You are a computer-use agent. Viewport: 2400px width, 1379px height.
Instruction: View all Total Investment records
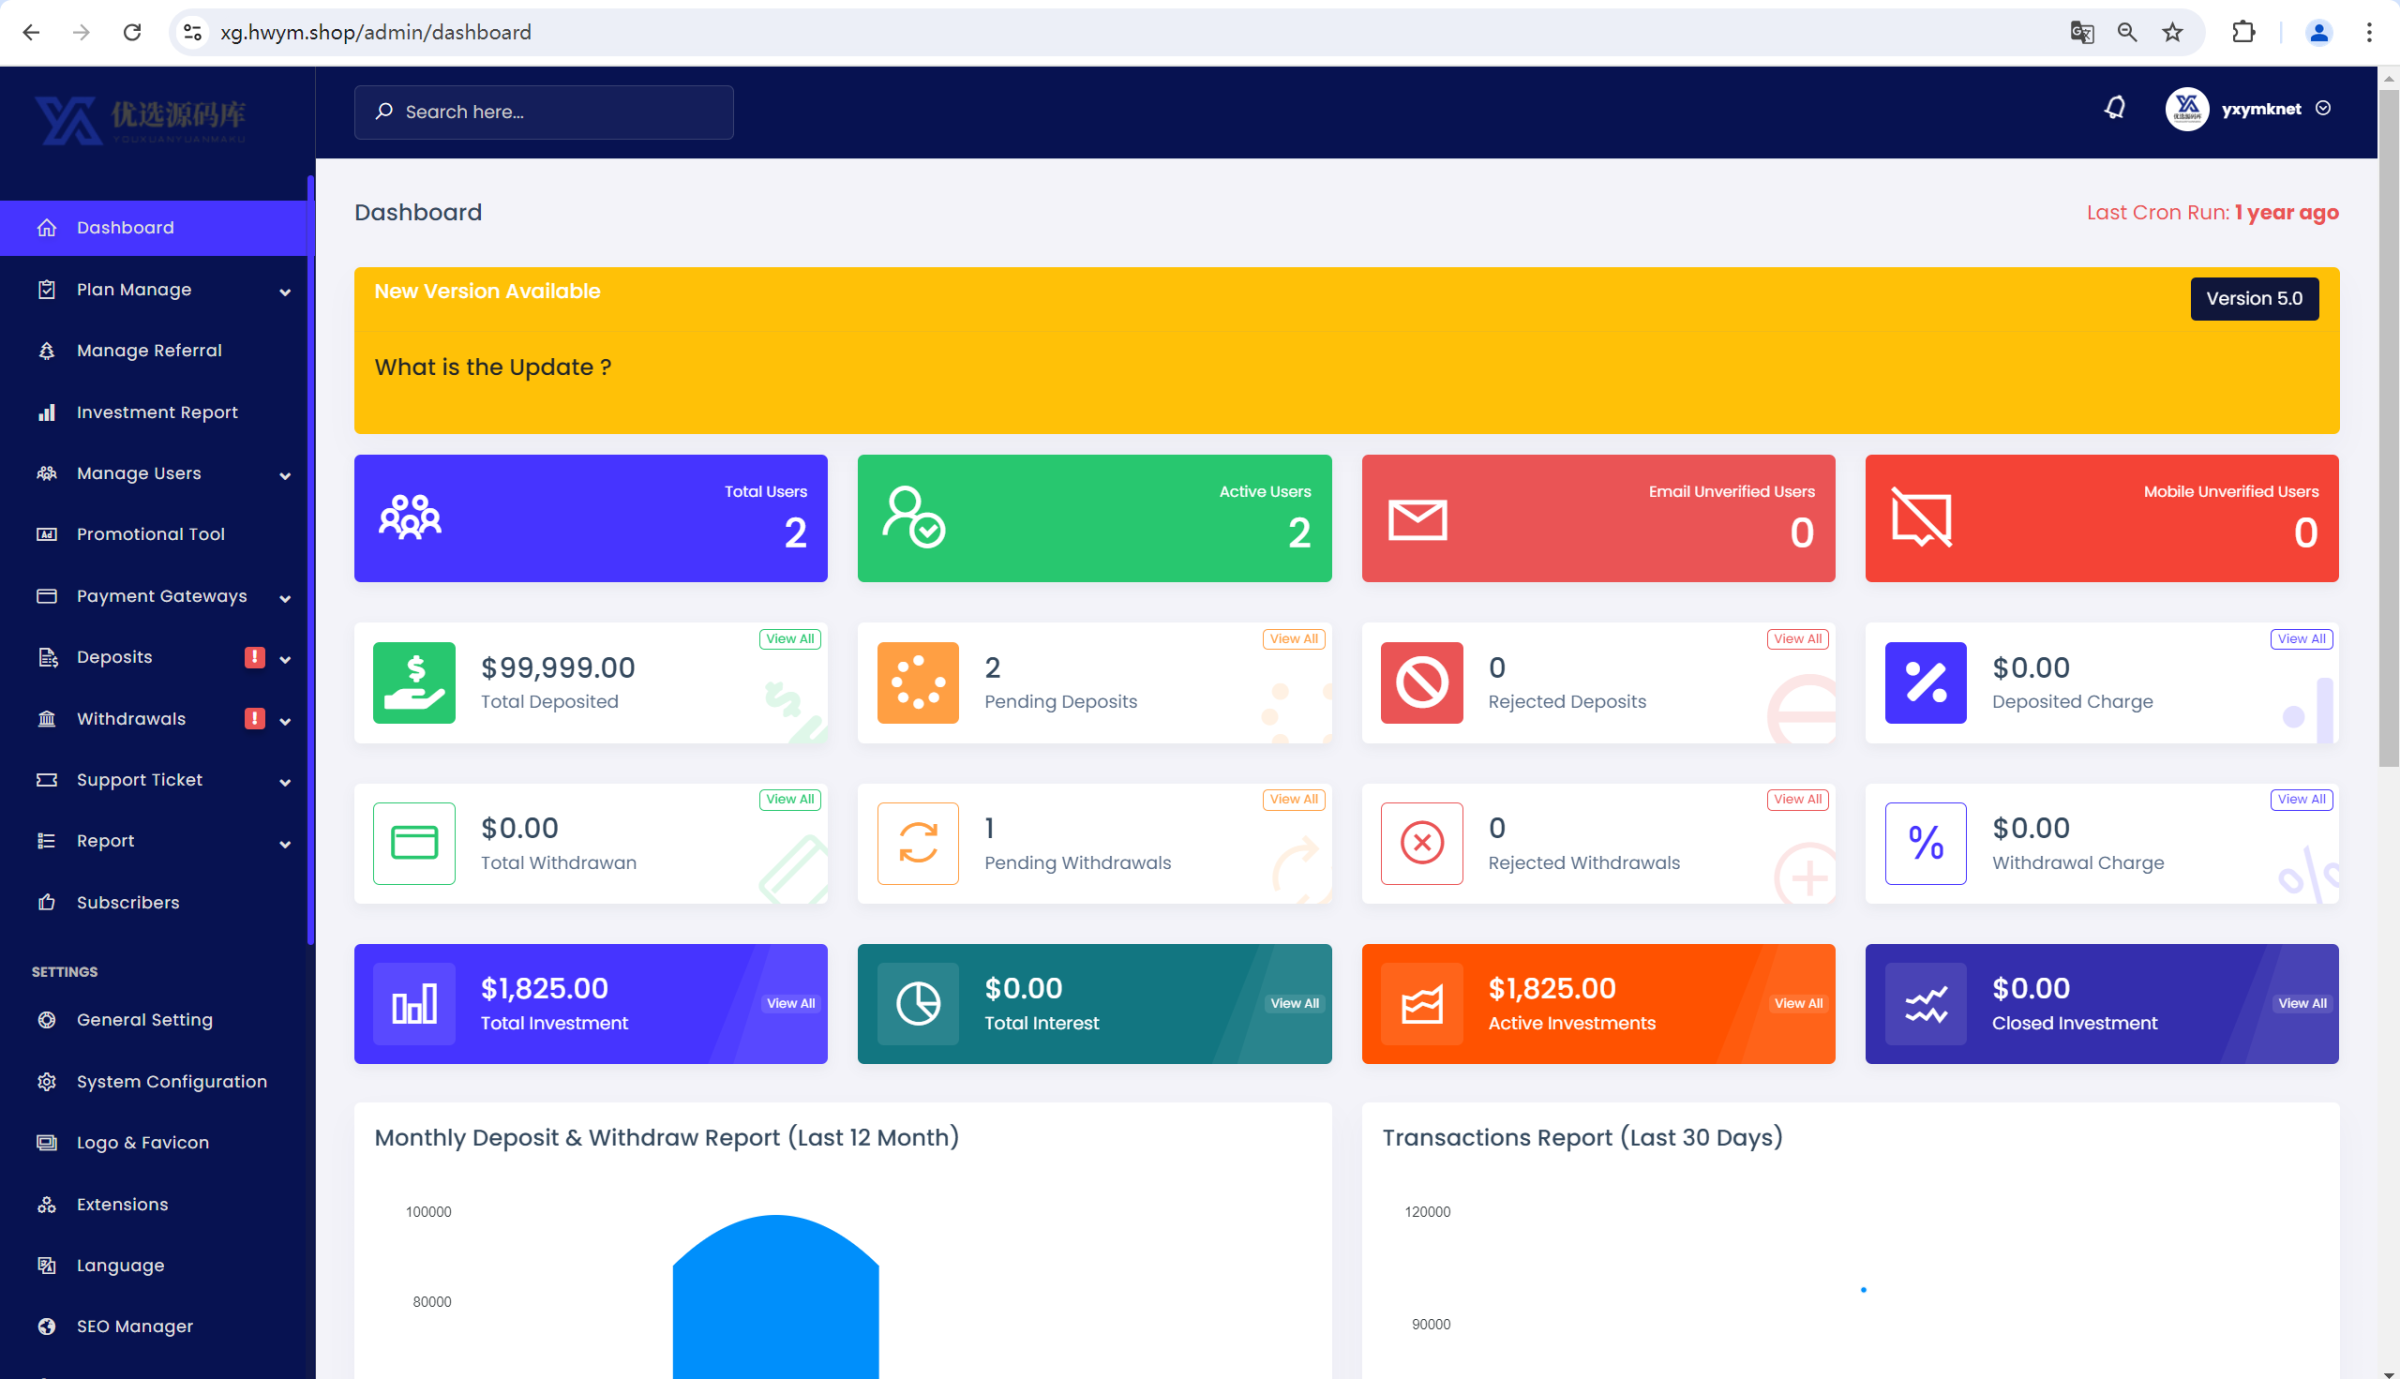[790, 1004]
